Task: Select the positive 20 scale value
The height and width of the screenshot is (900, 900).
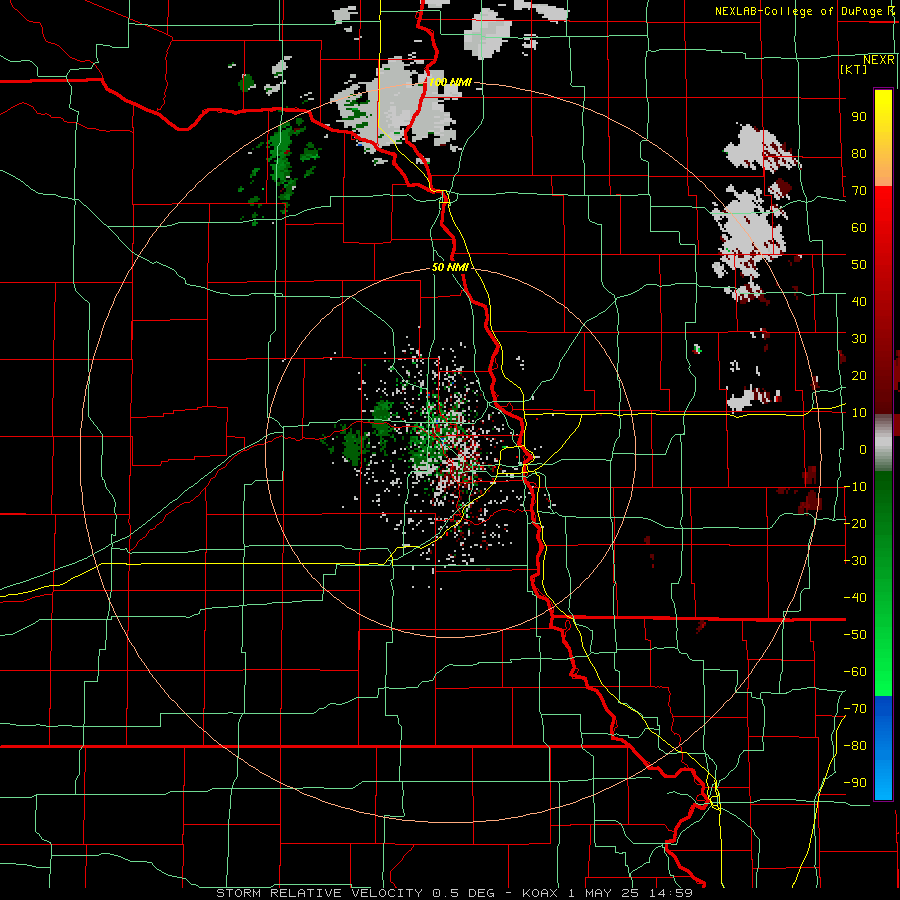Action: pyautogui.click(x=859, y=376)
